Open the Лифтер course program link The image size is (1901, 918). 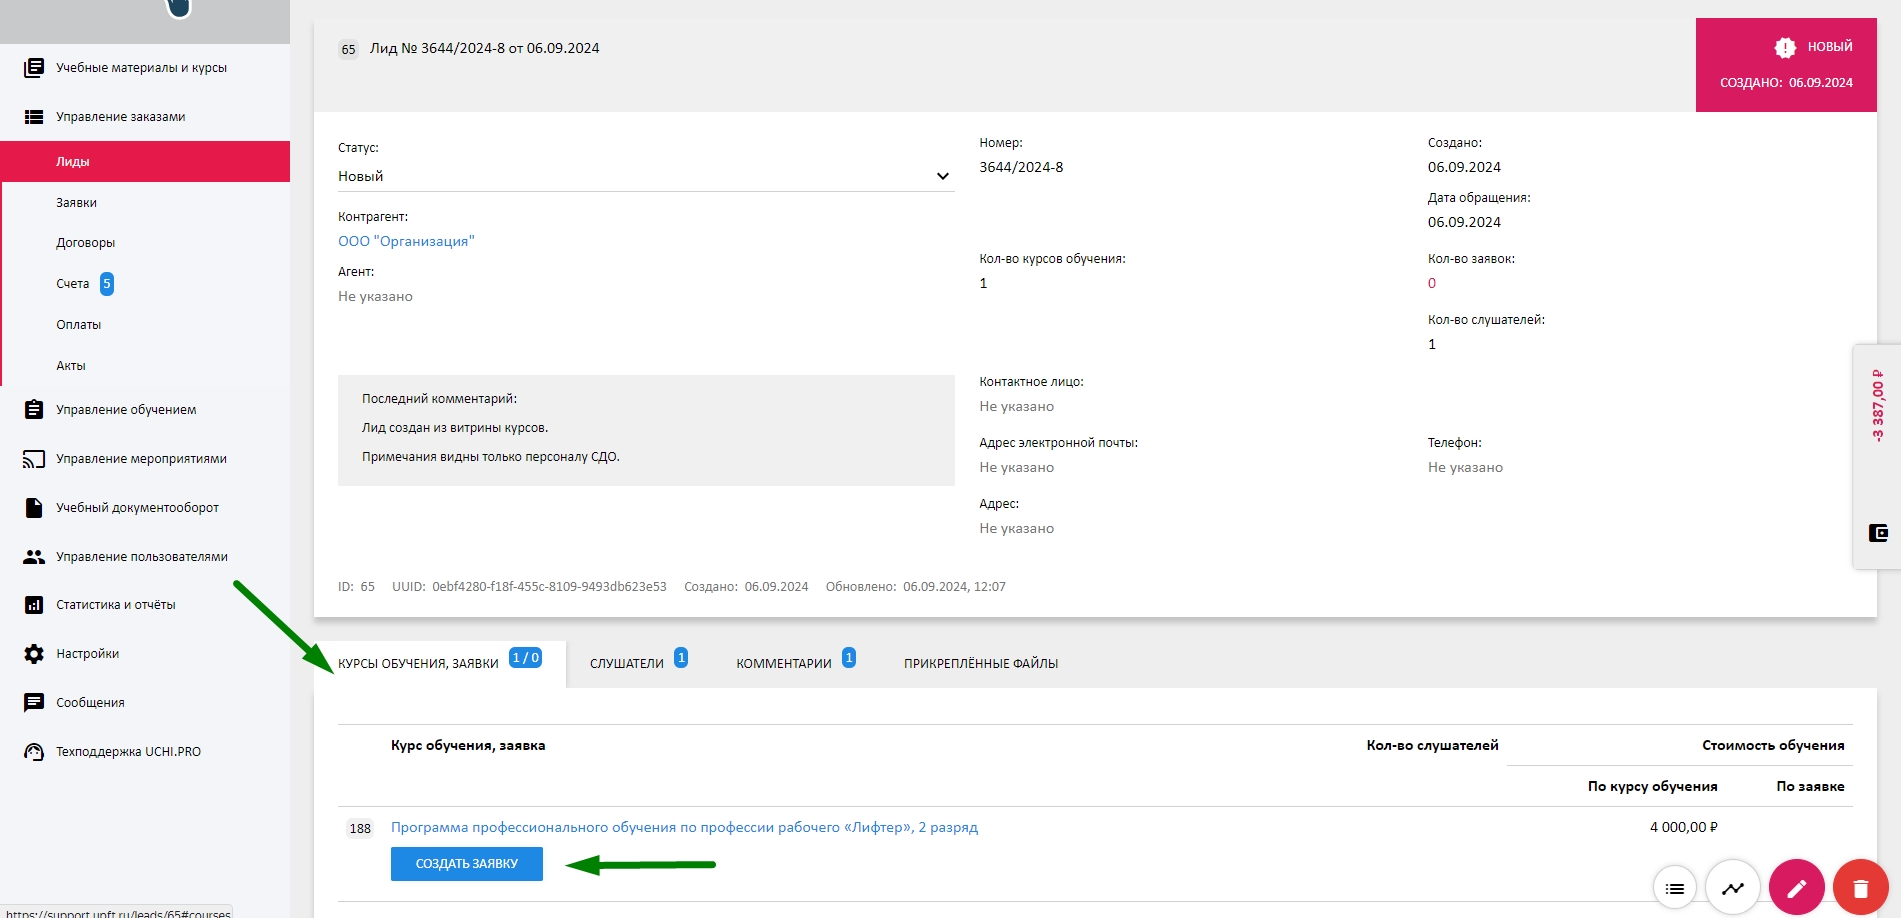pos(684,828)
